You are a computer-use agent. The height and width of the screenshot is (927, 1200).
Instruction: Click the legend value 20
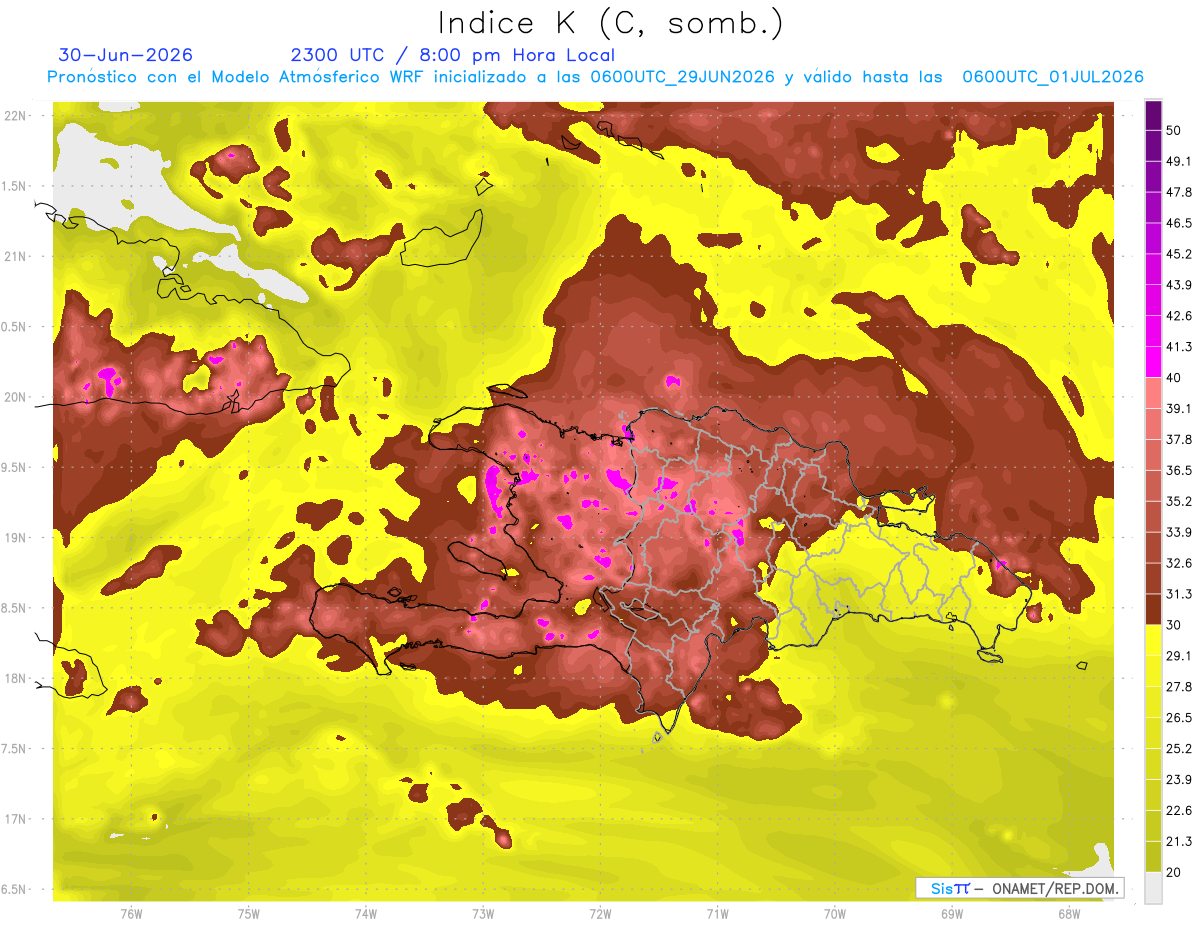tap(1174, 873)
